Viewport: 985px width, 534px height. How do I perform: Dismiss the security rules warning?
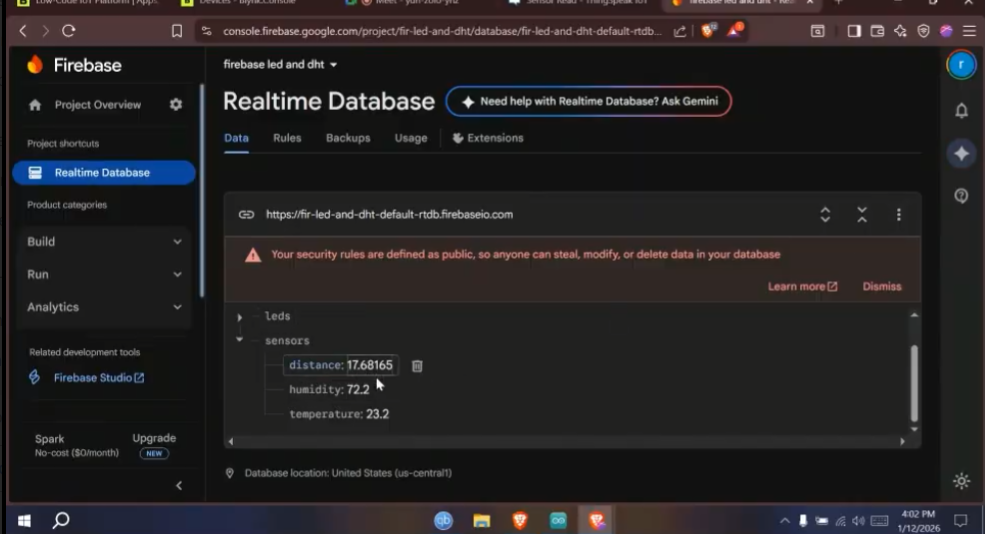click(882, 286)
